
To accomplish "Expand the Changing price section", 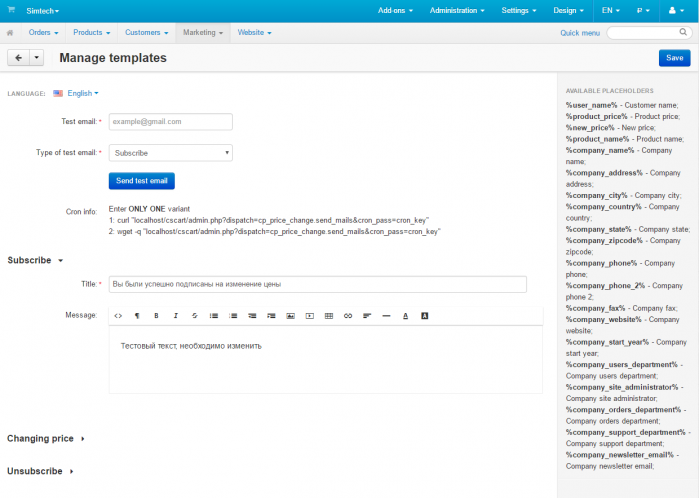I will (46, 439).
